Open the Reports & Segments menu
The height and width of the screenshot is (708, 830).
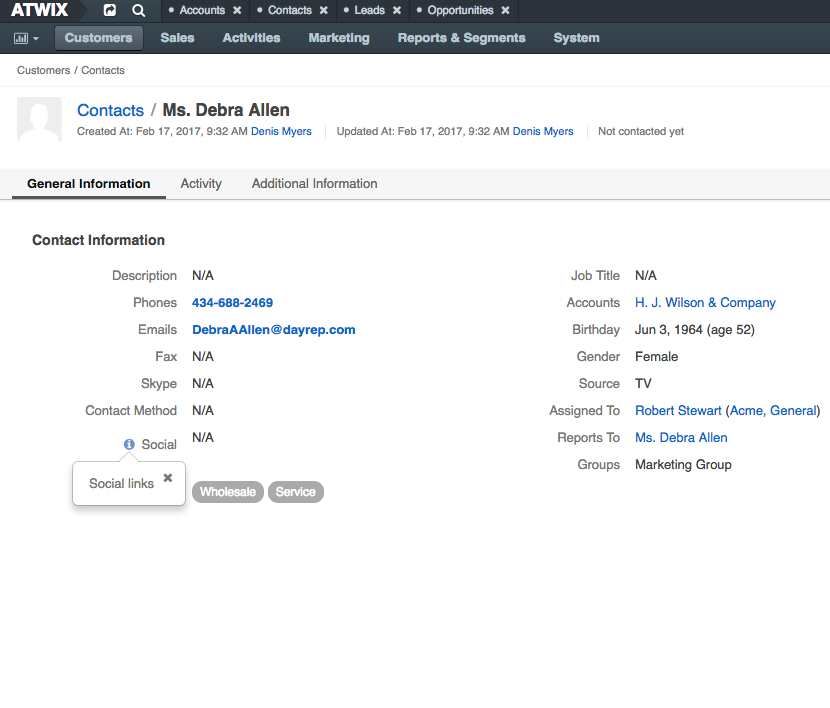[462, 38]
